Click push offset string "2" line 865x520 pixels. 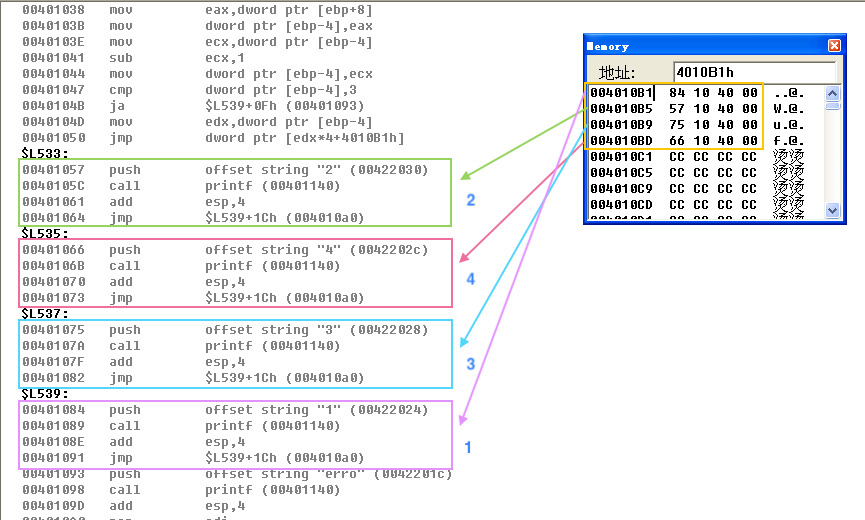coord(225,170)
